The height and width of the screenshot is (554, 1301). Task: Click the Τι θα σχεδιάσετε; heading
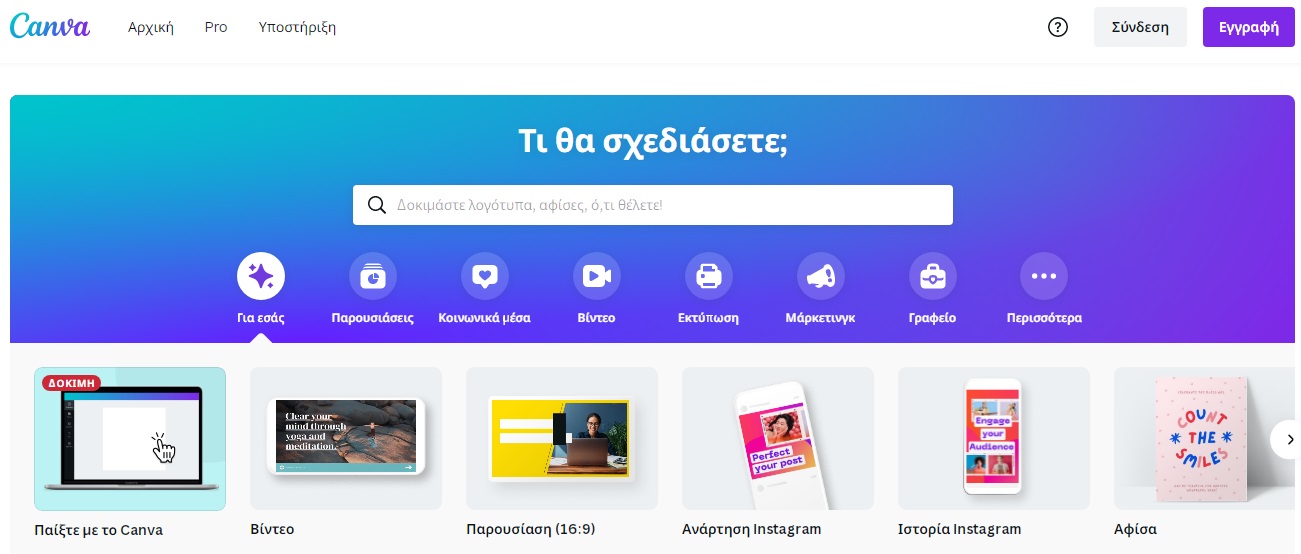click(x=653, y=141)
